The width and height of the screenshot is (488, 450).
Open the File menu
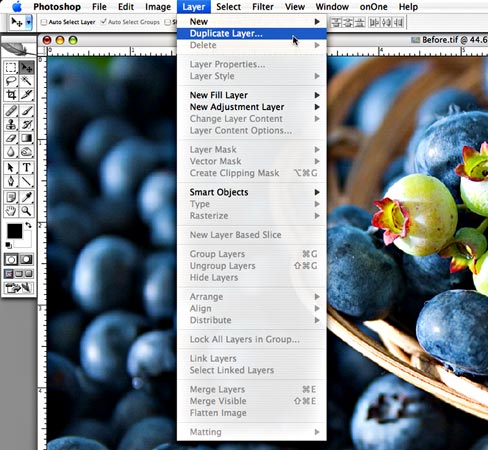99,7
